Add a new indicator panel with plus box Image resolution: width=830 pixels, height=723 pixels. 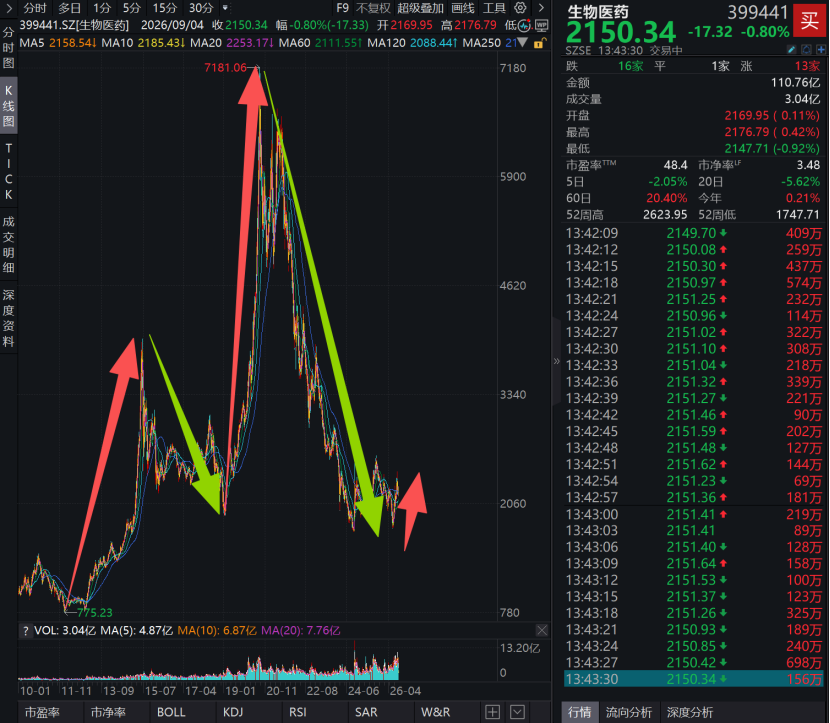492,712
